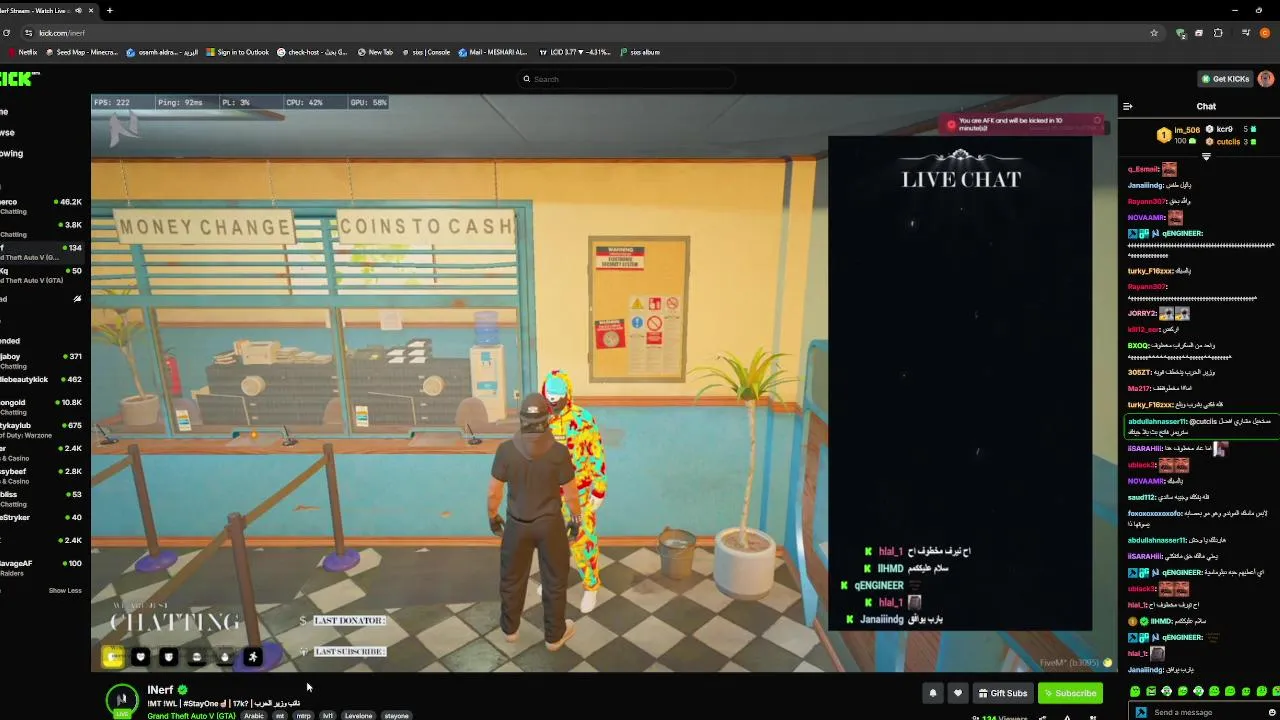The image size is (1280, 720).
Task: Open the media control icon in the browser toolbar
Action: pyautogui.click(x=1245, y=33)
